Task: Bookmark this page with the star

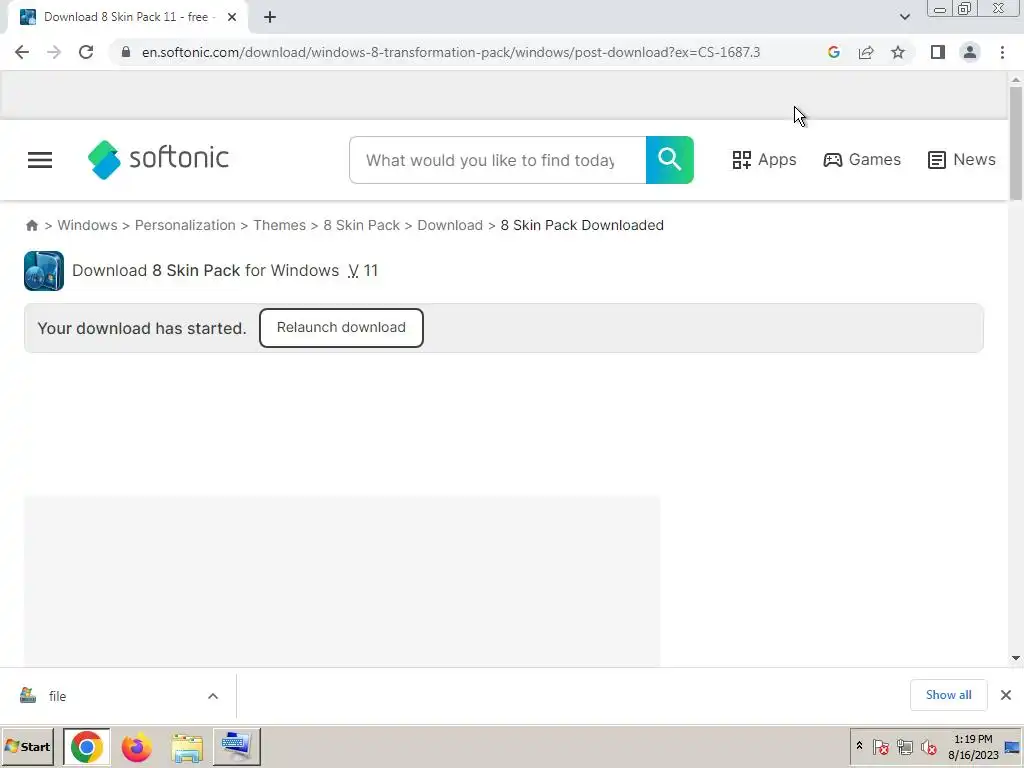Action: coord(898,52)
